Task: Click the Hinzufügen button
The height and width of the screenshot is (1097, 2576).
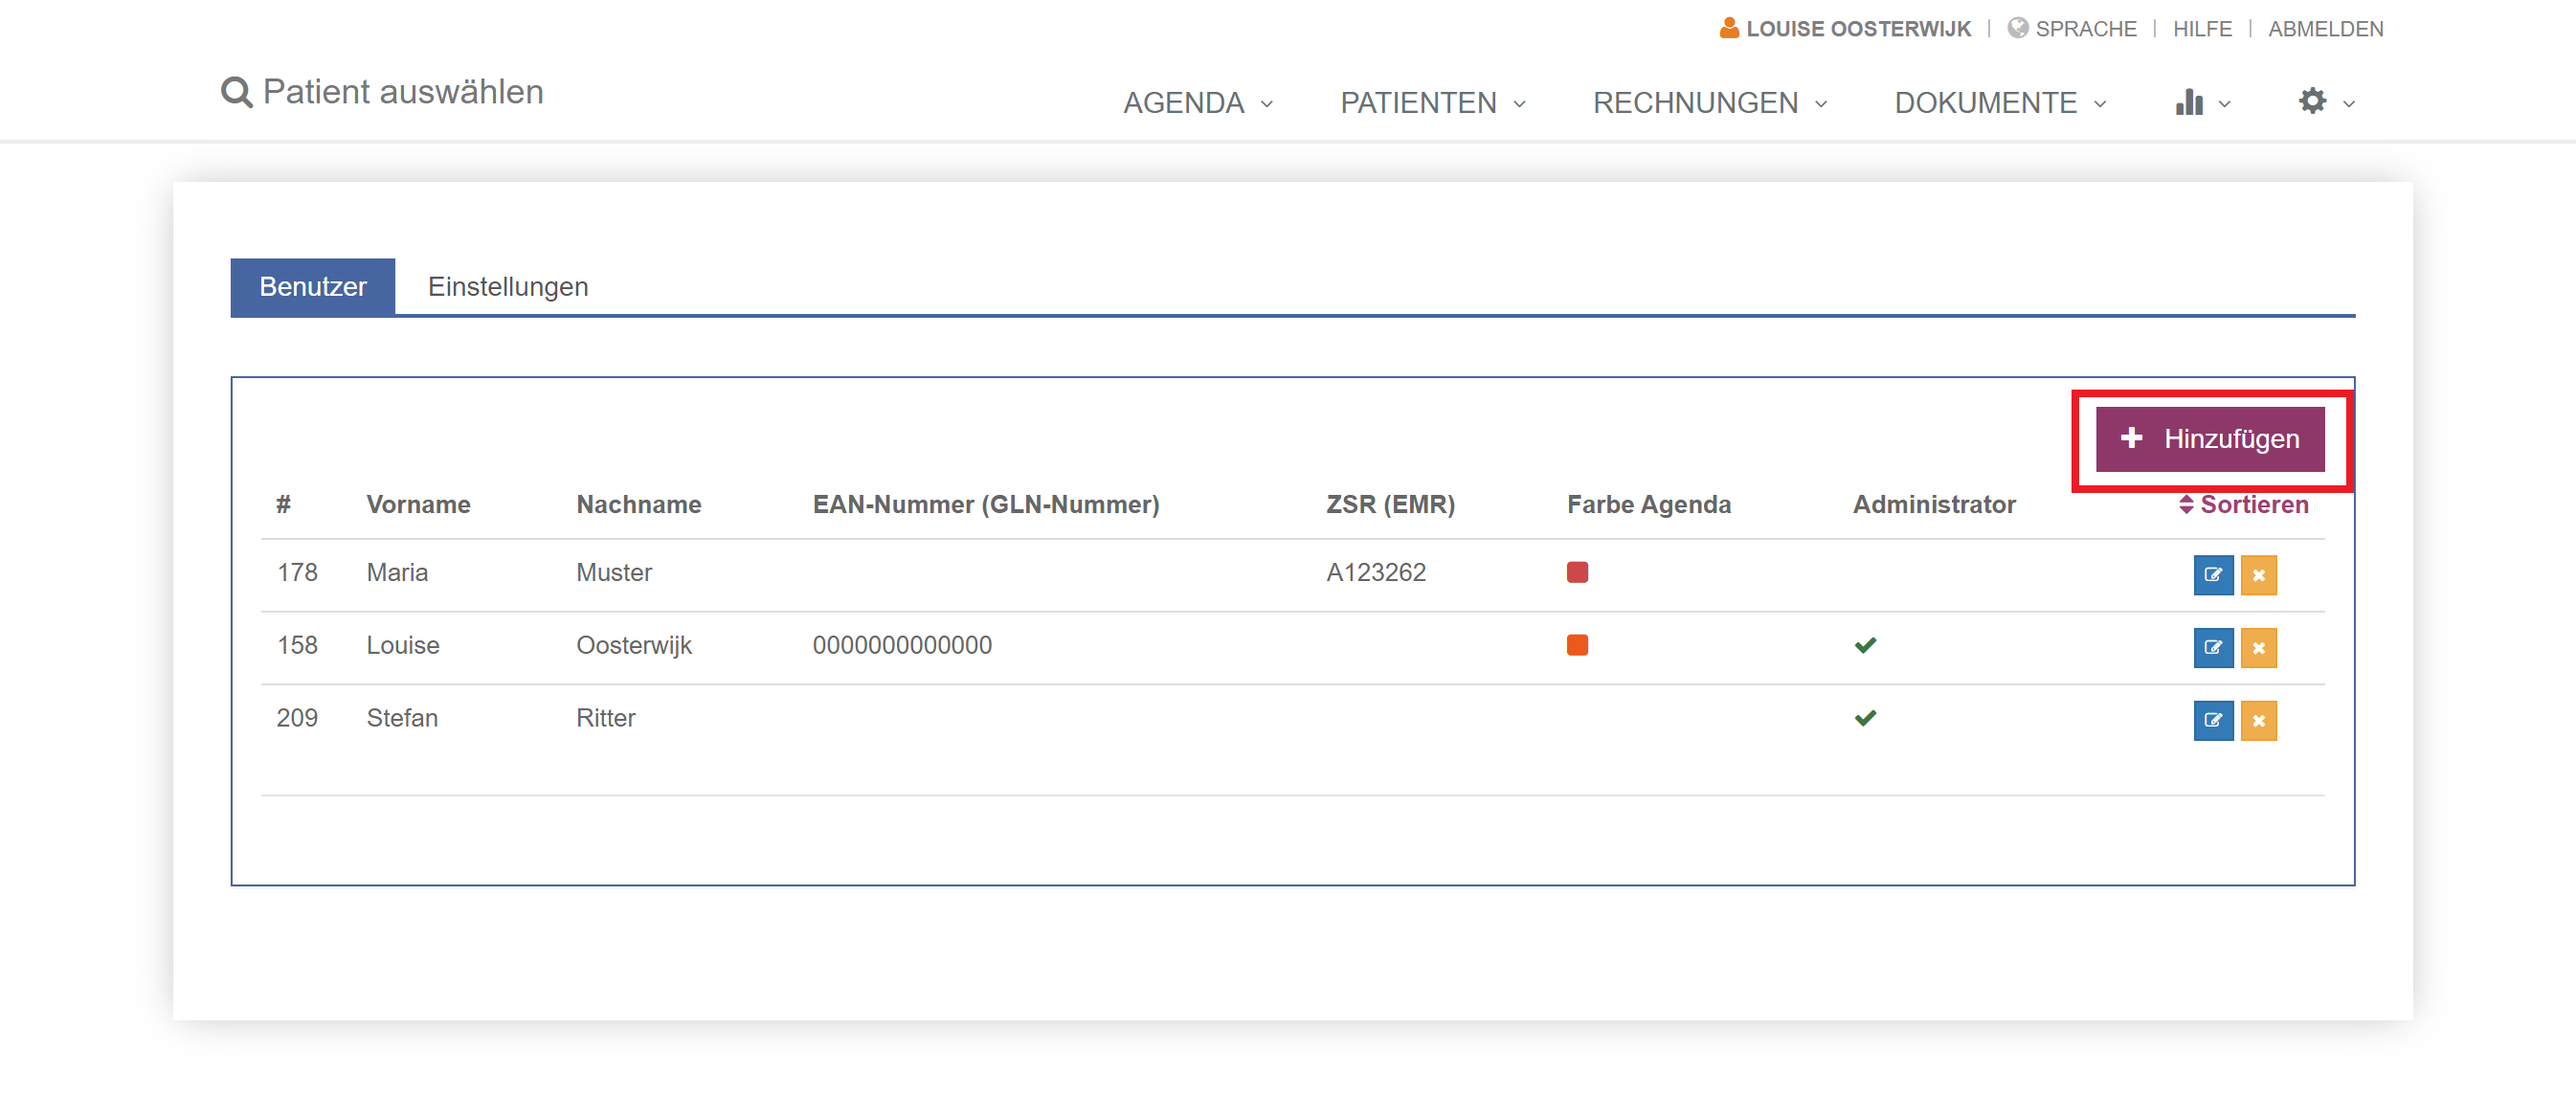Action: pyautogui.click(x=2210, y=439)
